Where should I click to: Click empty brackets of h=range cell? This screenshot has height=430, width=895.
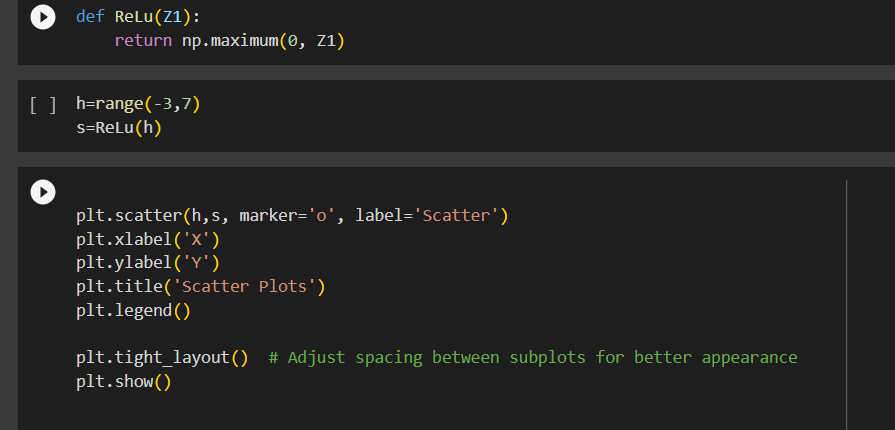43,105
